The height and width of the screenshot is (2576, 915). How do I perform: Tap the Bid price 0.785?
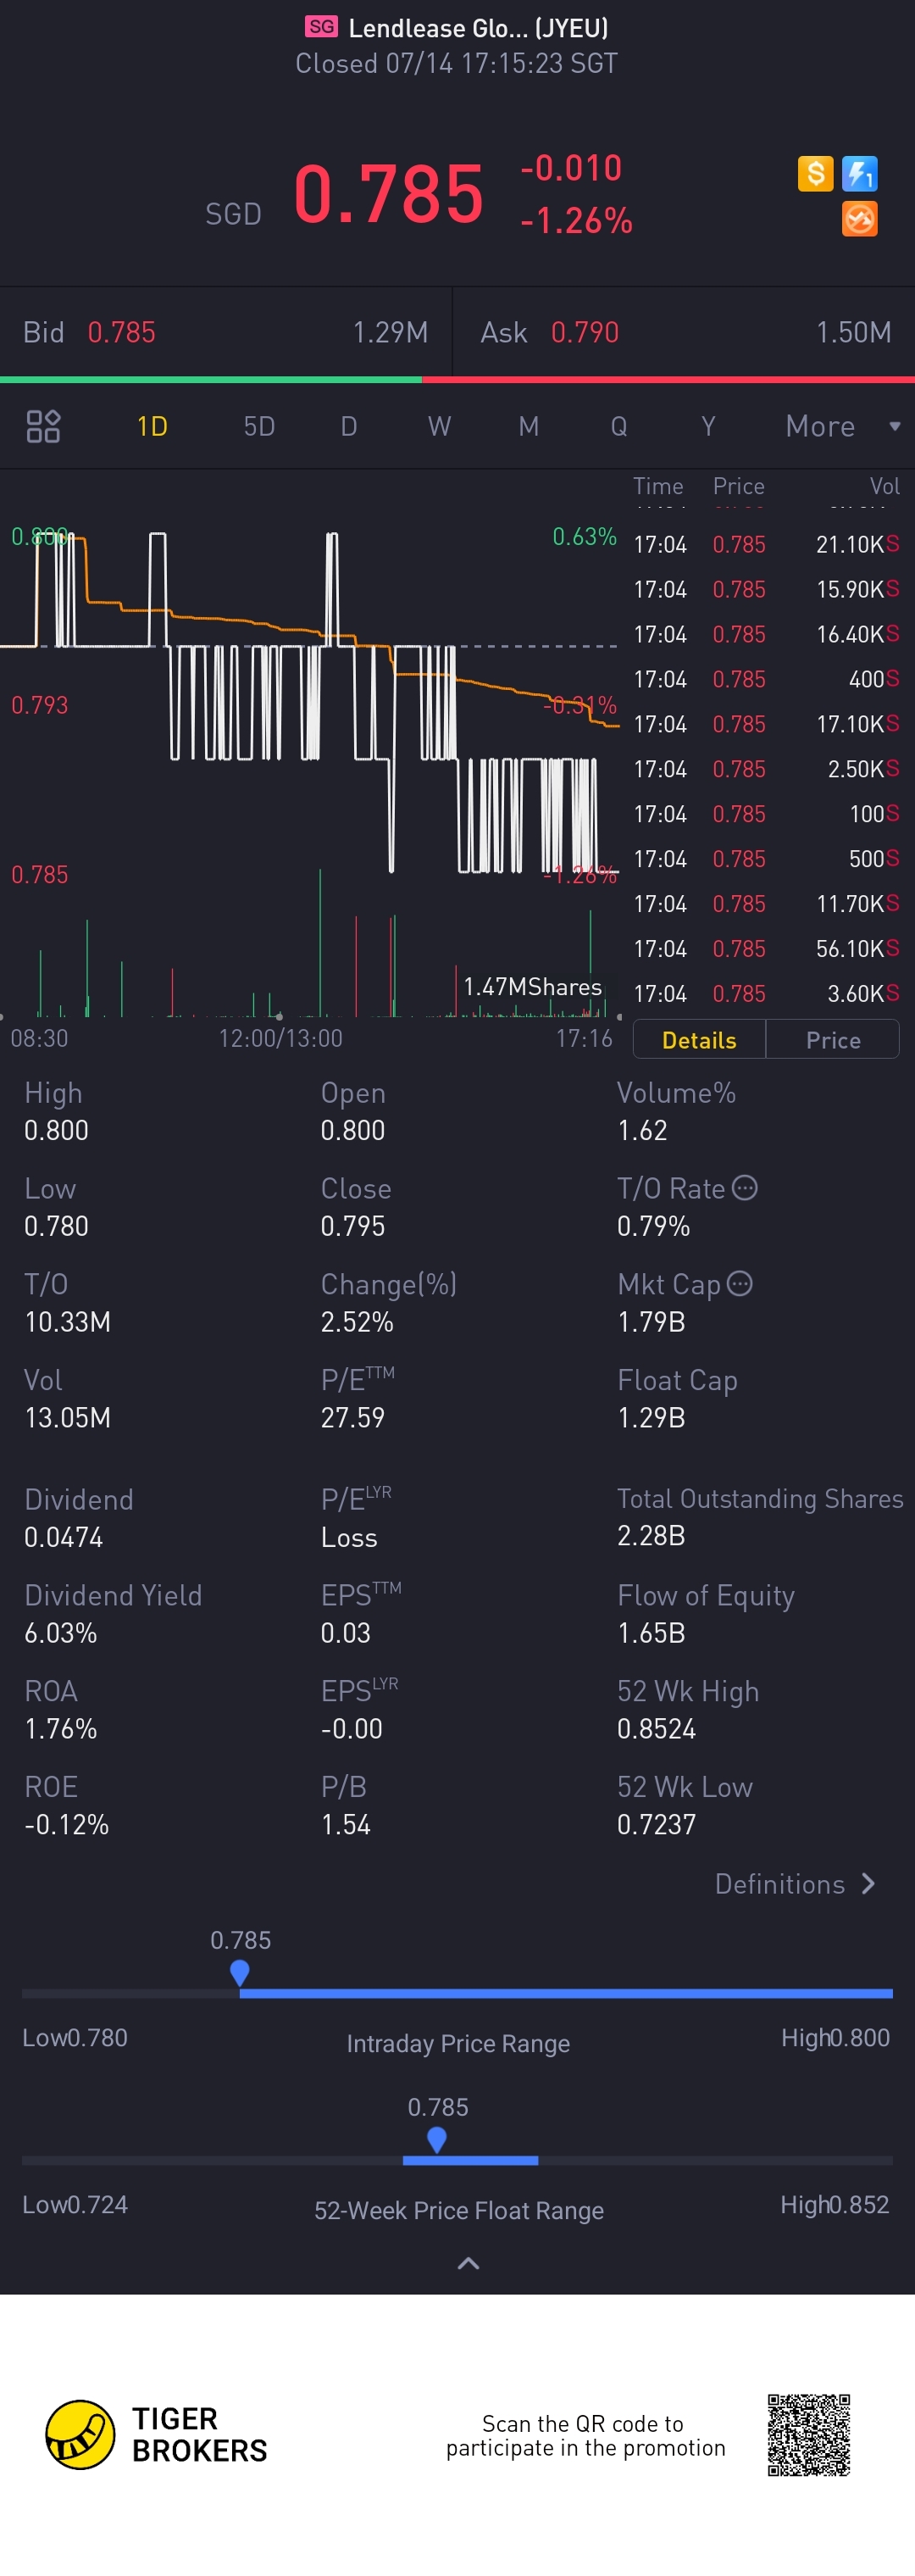122,333
